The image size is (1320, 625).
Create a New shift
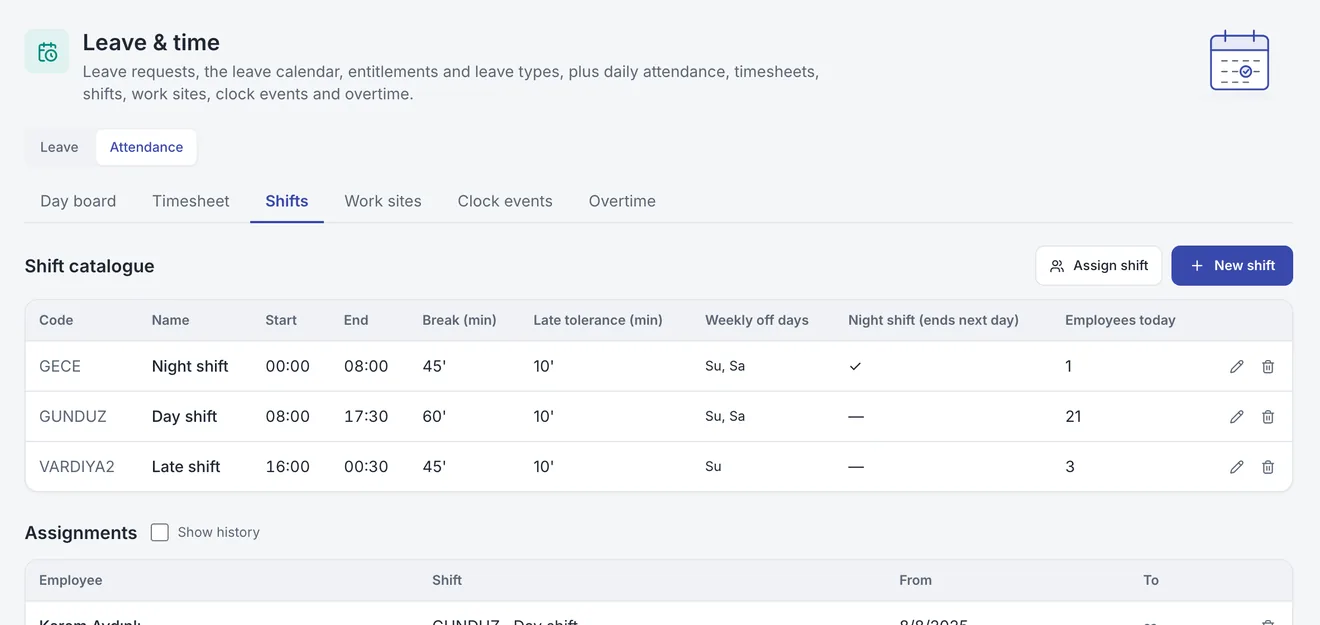point(1232,266)
